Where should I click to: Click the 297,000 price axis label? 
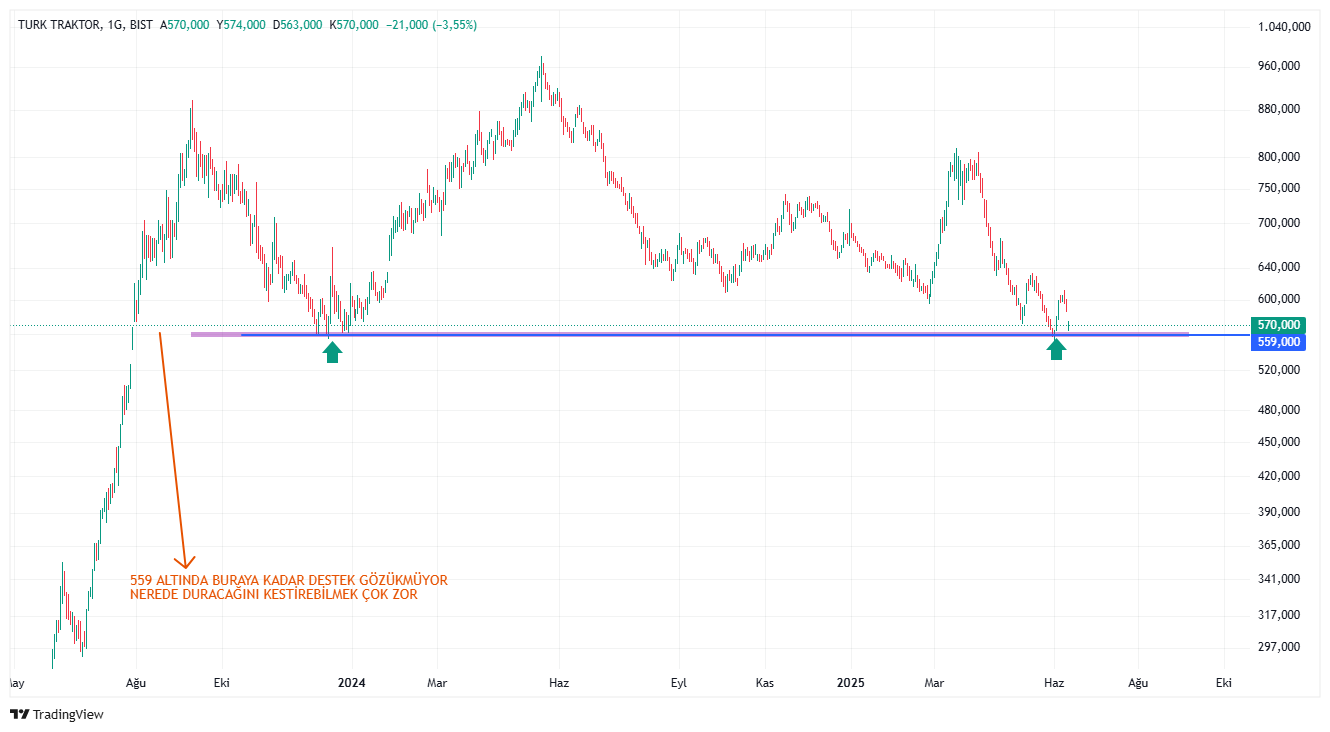point(1279,647)
